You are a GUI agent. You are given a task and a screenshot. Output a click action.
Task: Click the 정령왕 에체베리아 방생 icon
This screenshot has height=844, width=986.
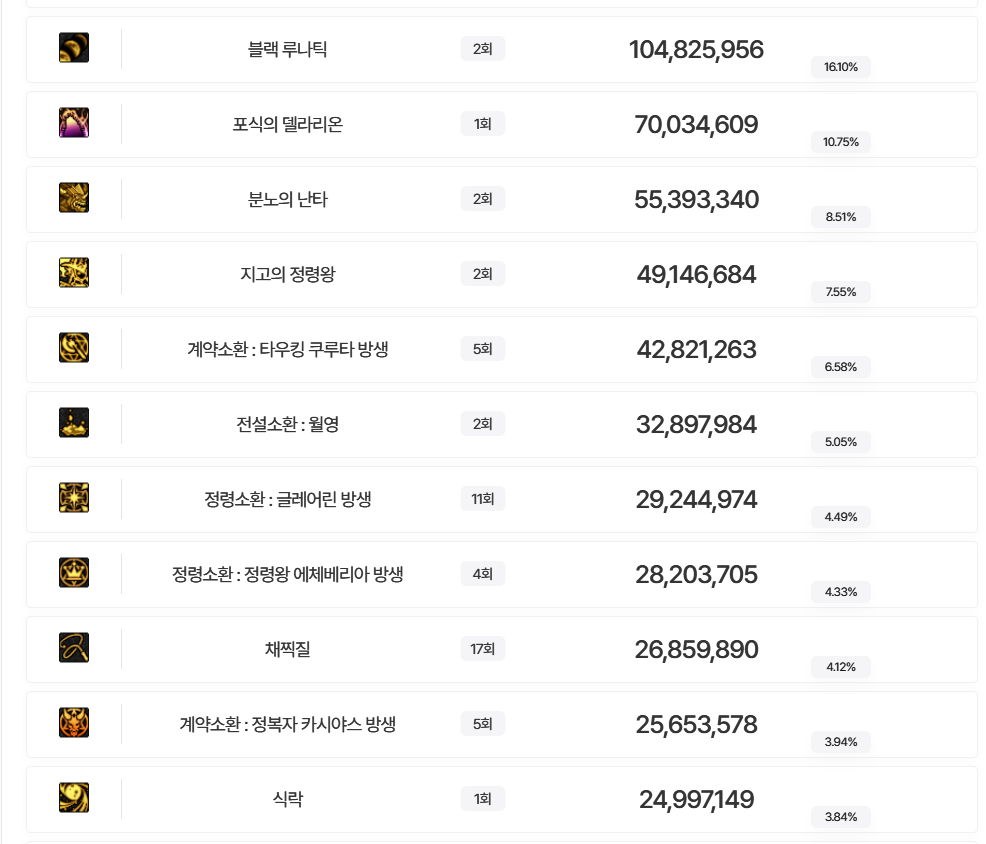74,573
